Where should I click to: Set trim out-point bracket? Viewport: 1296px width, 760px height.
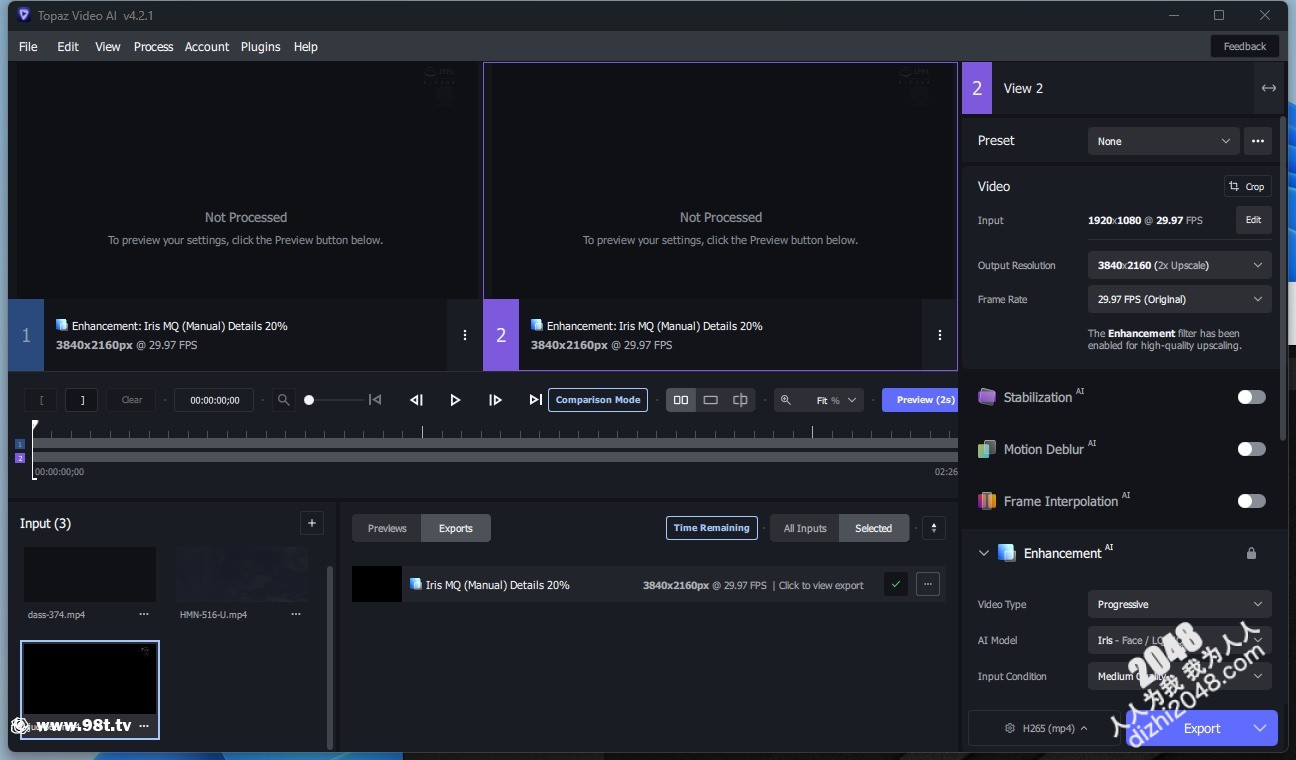coord(82,400)
